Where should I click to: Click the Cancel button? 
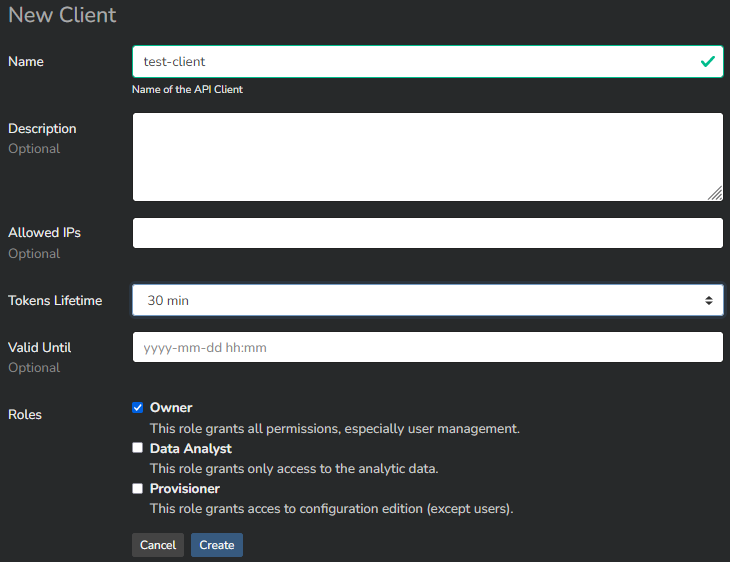pyautogui.click(x=158, y=545)
